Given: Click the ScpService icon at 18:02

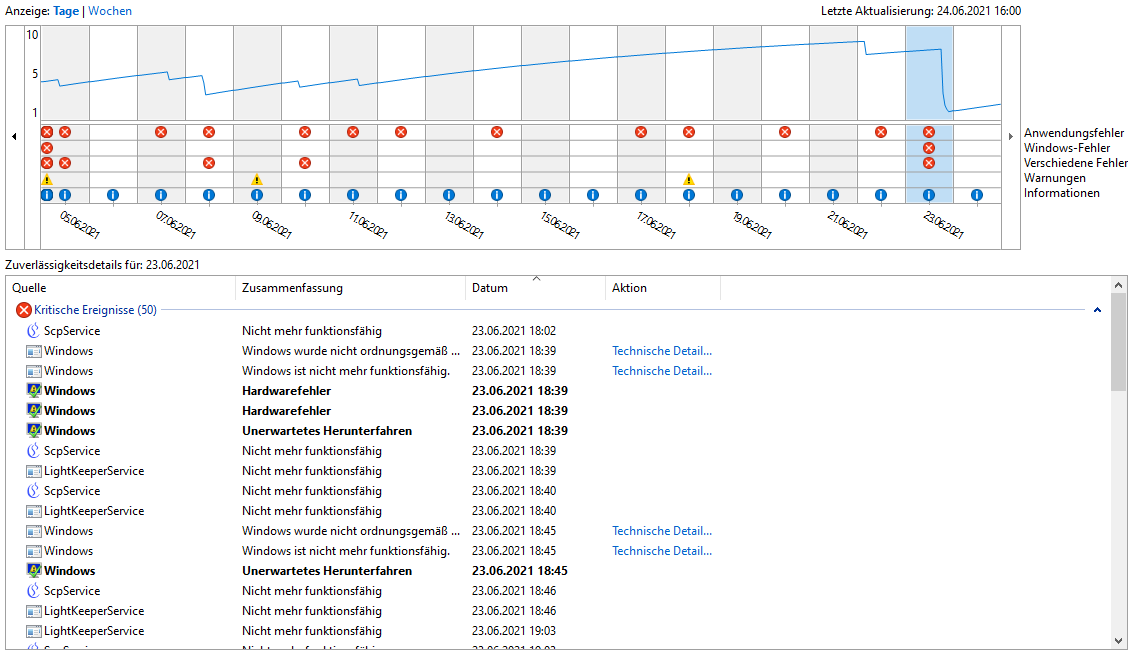Looking at the screenshot, I should pos(33,331).
